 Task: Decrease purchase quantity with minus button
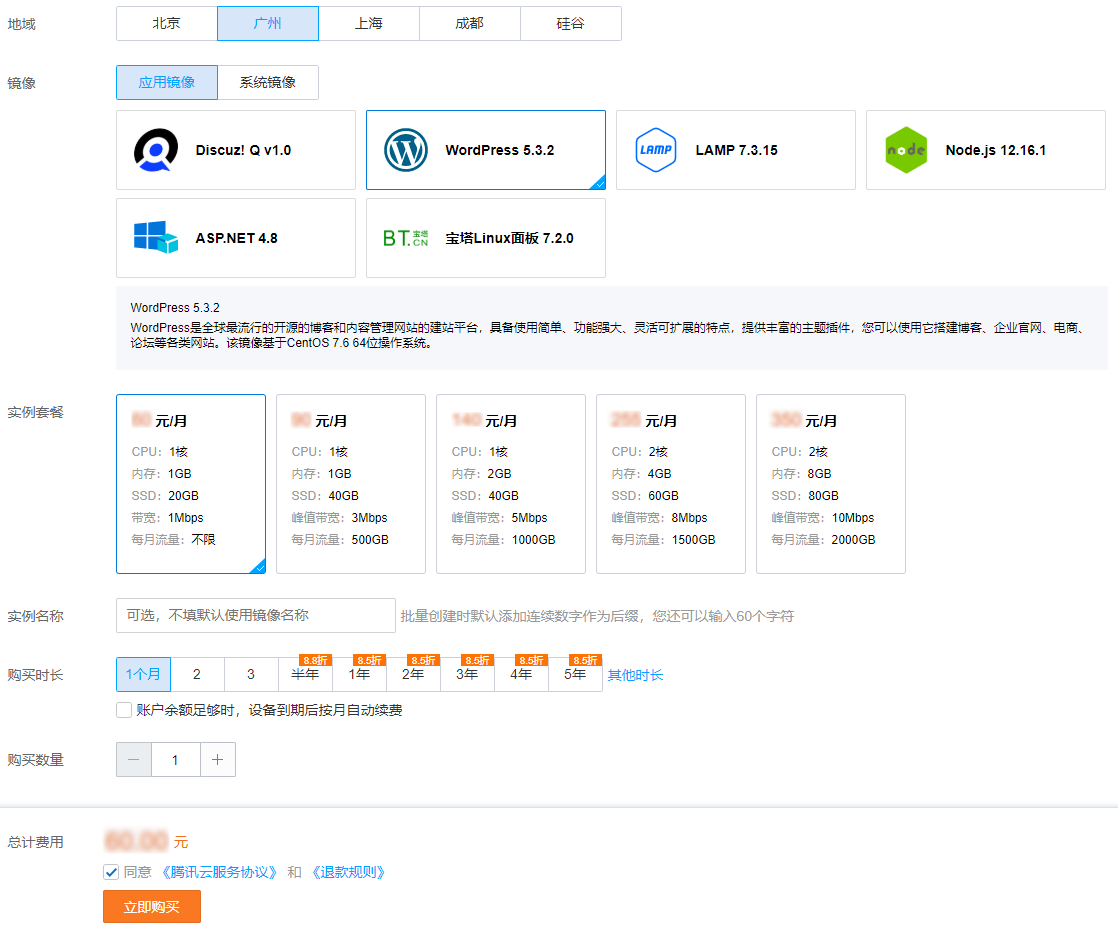pyautogui.click(x=133, y=759)
